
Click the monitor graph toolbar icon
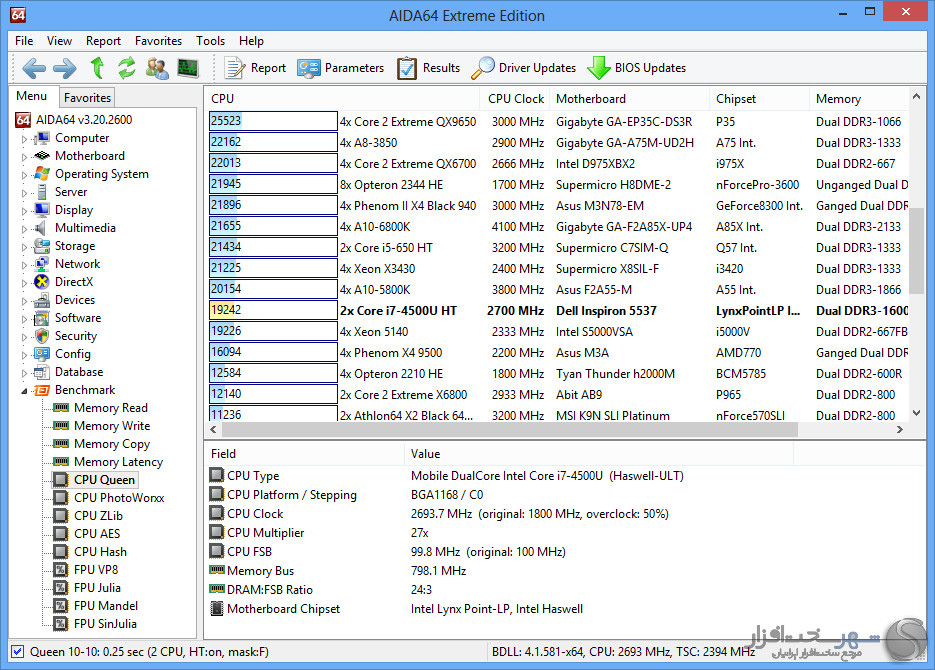187,68
